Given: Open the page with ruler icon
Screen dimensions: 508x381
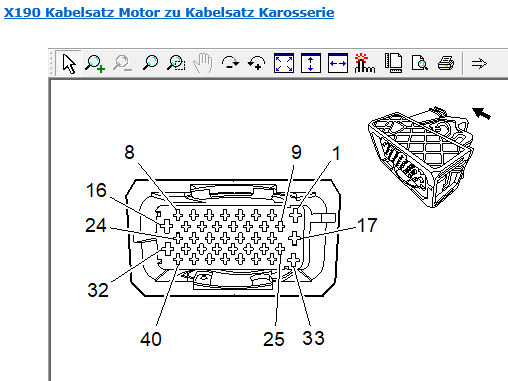Looking at the screenshot, I should (393, 63).
